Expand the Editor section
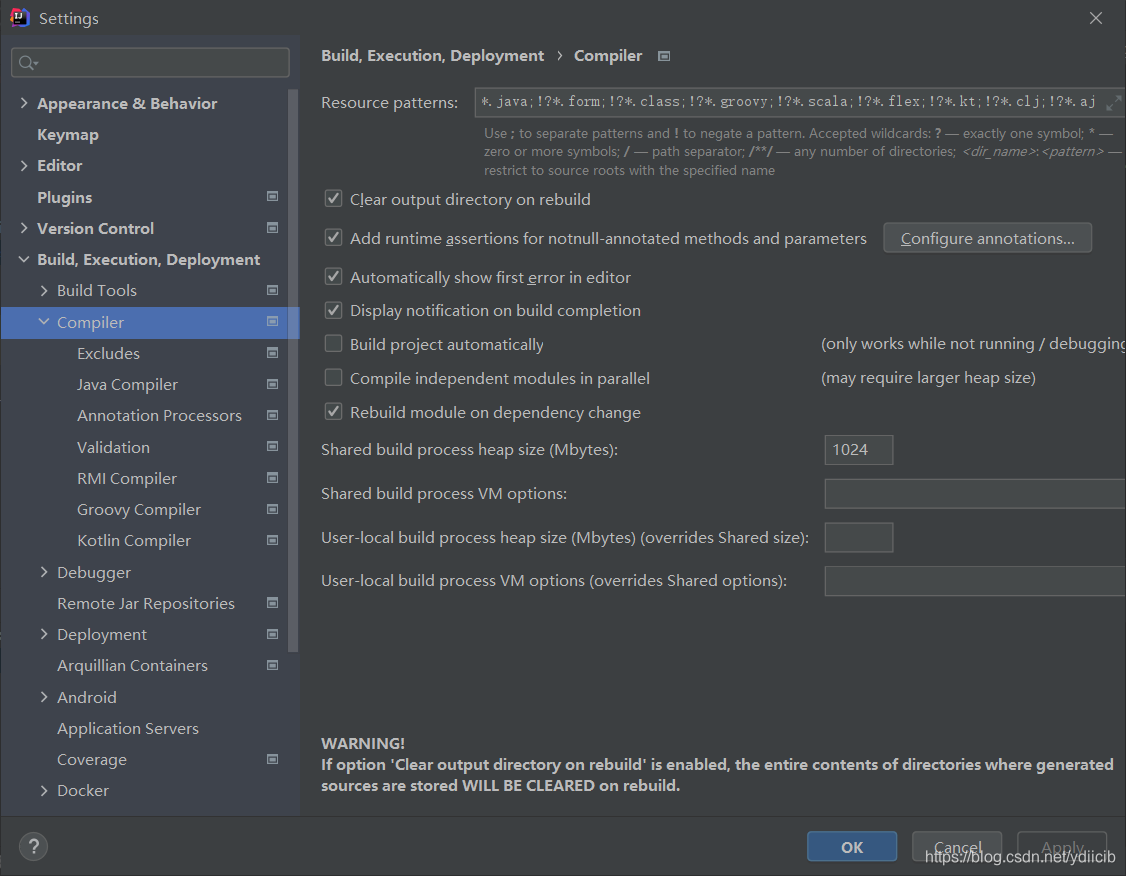 click(24, 166)
